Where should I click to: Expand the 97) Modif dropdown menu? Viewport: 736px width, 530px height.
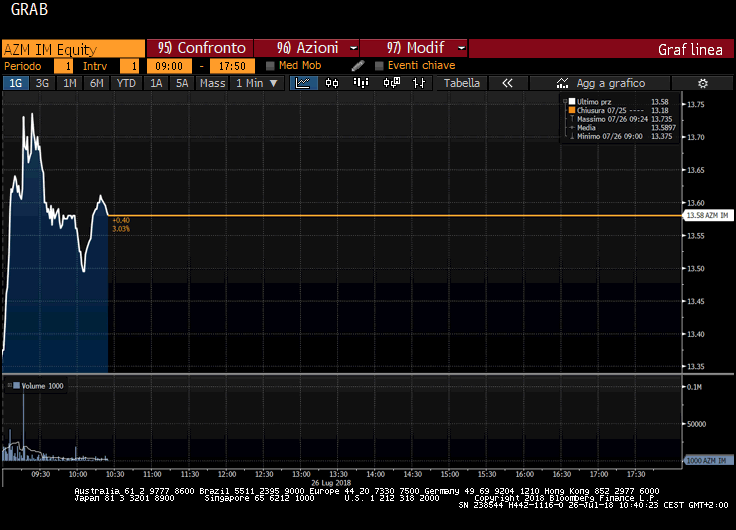click(x=460, y=48)
